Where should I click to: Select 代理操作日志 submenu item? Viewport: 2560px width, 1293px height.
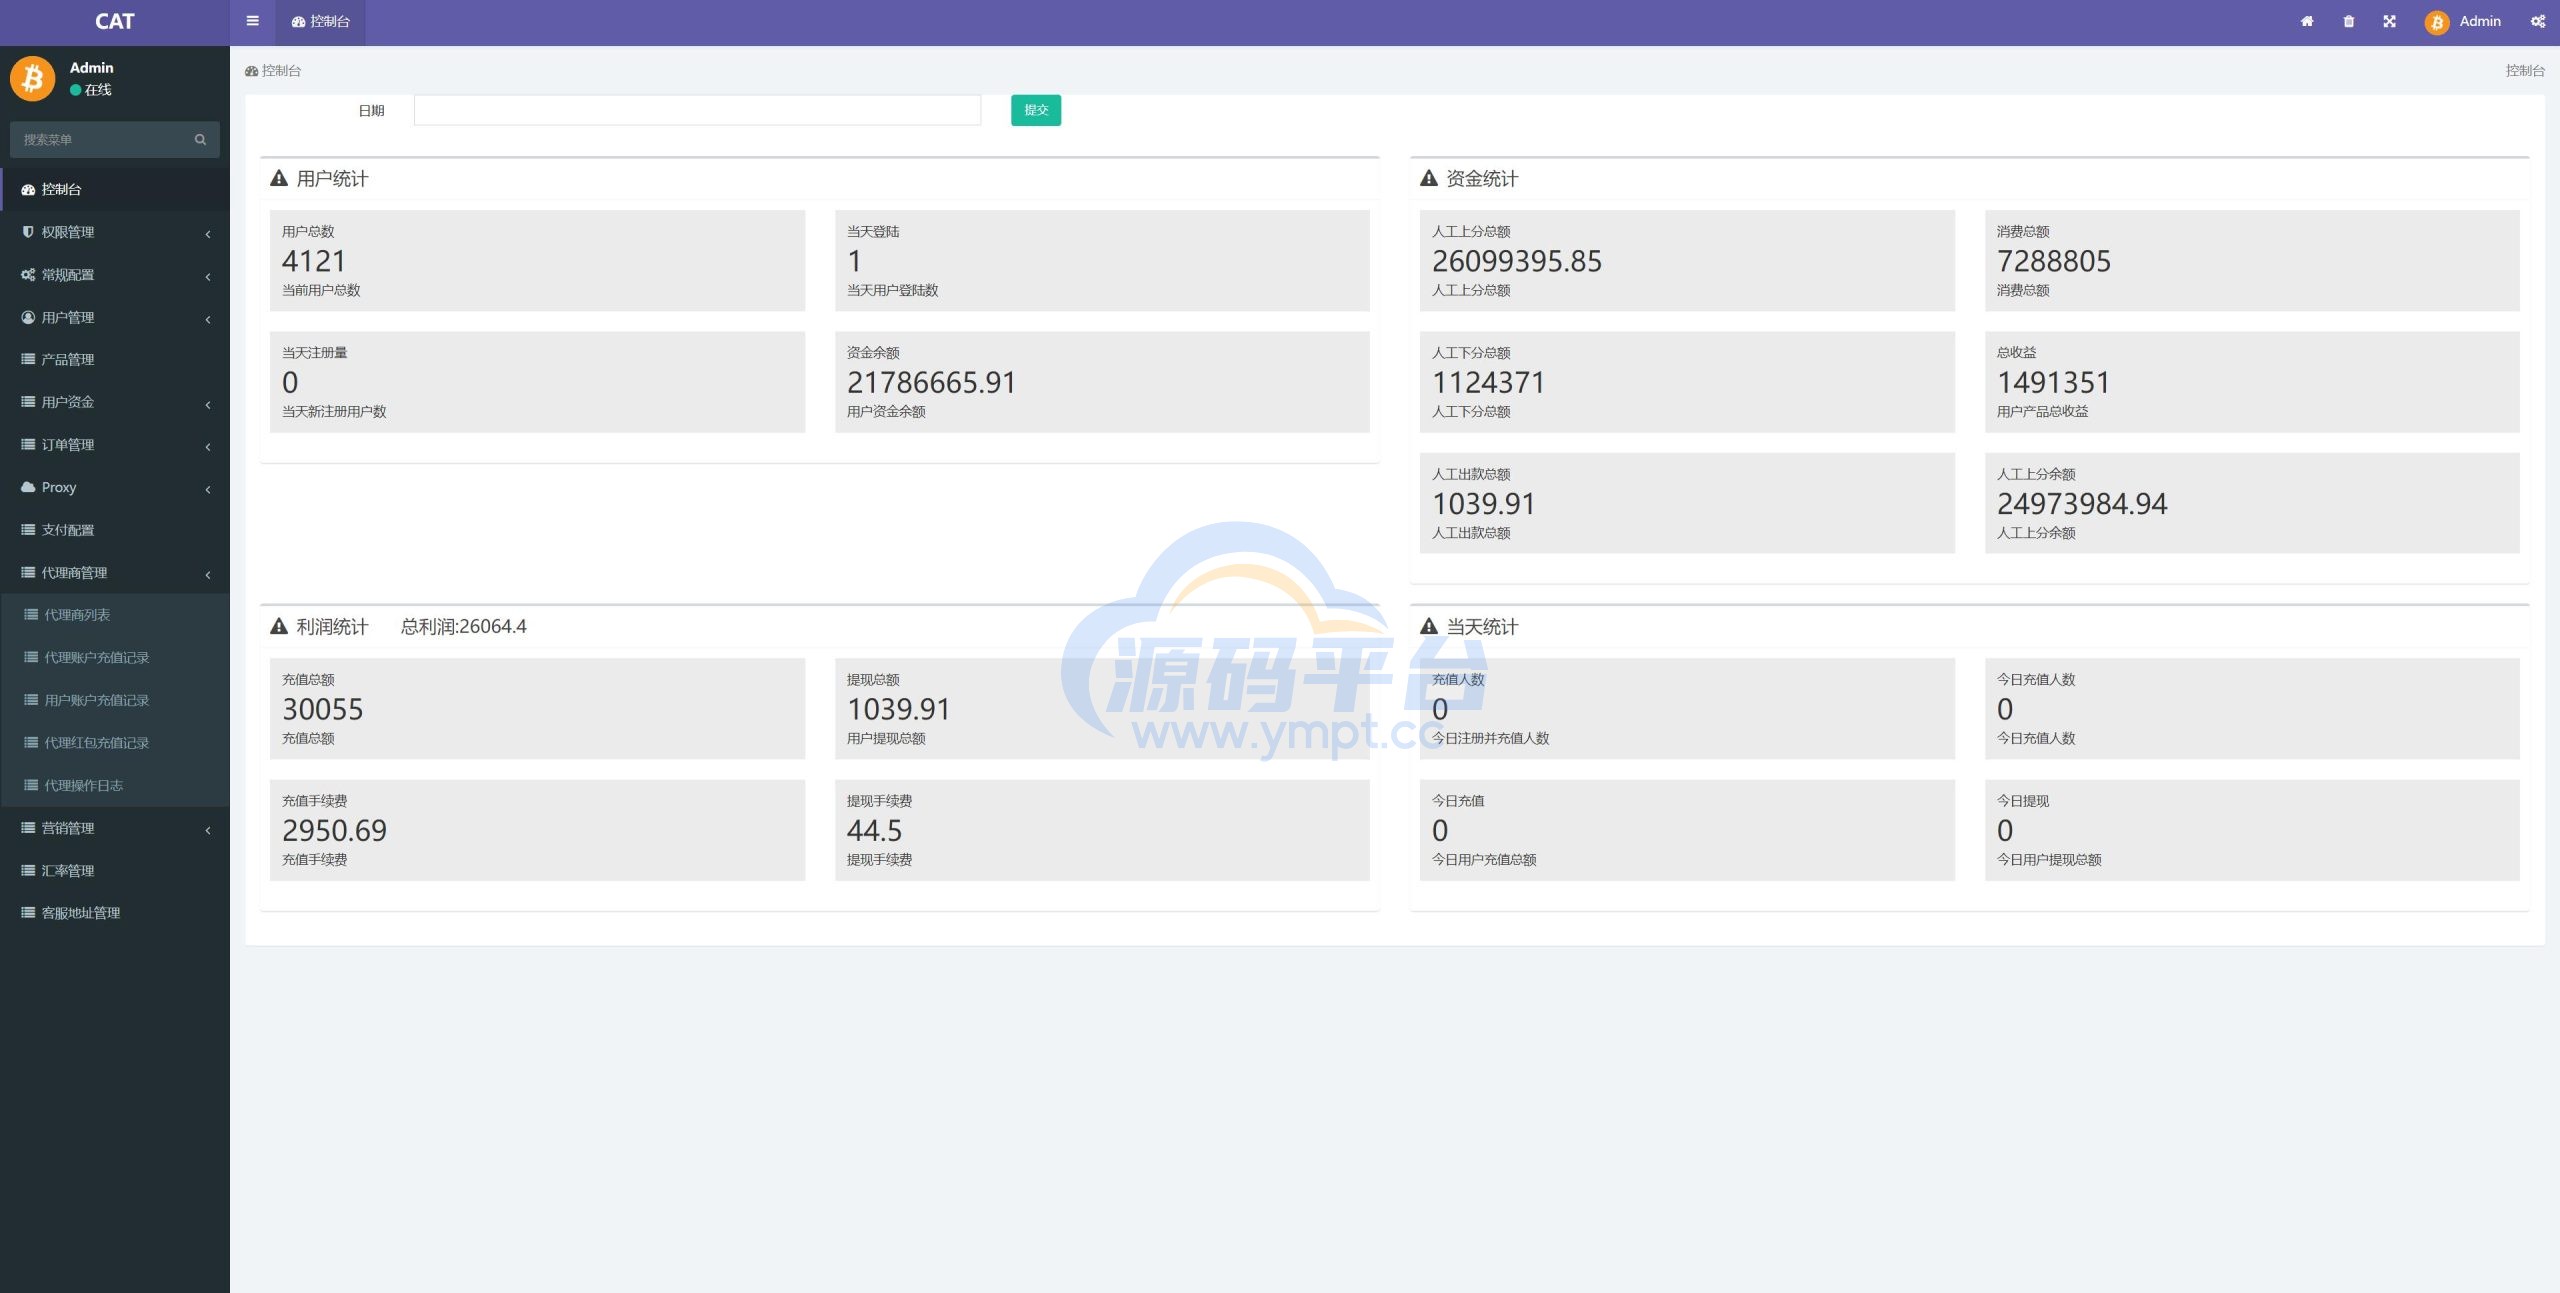(115, 785)
